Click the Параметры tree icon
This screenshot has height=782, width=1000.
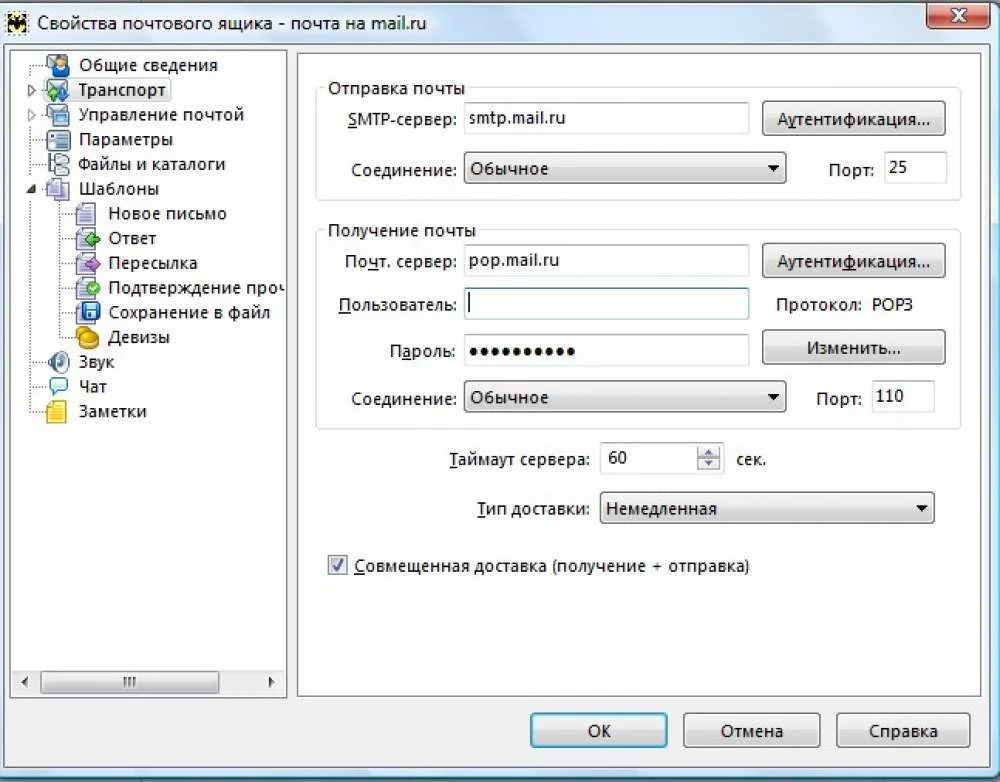pos(59,140)
